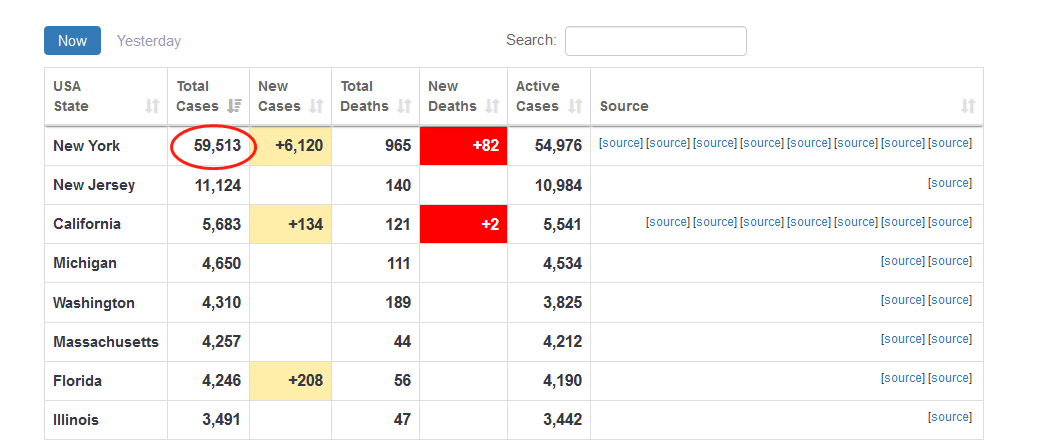The height and width of the screenshot is (440, 1062).
Task: Sort table by USA State column icon
Action: tap(152, 106)
